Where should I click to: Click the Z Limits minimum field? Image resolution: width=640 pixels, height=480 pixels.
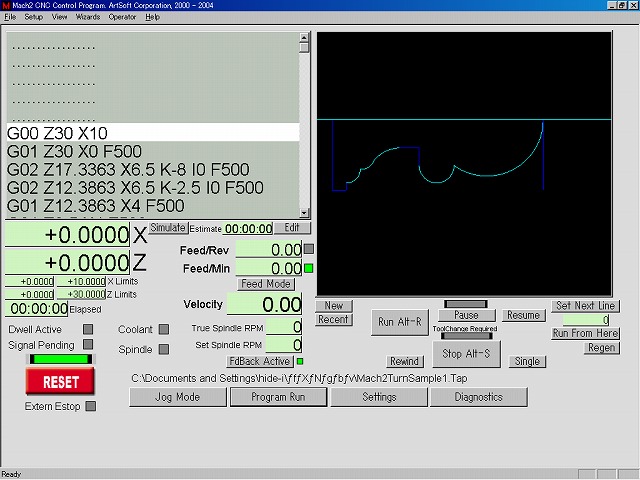point(29,294)
